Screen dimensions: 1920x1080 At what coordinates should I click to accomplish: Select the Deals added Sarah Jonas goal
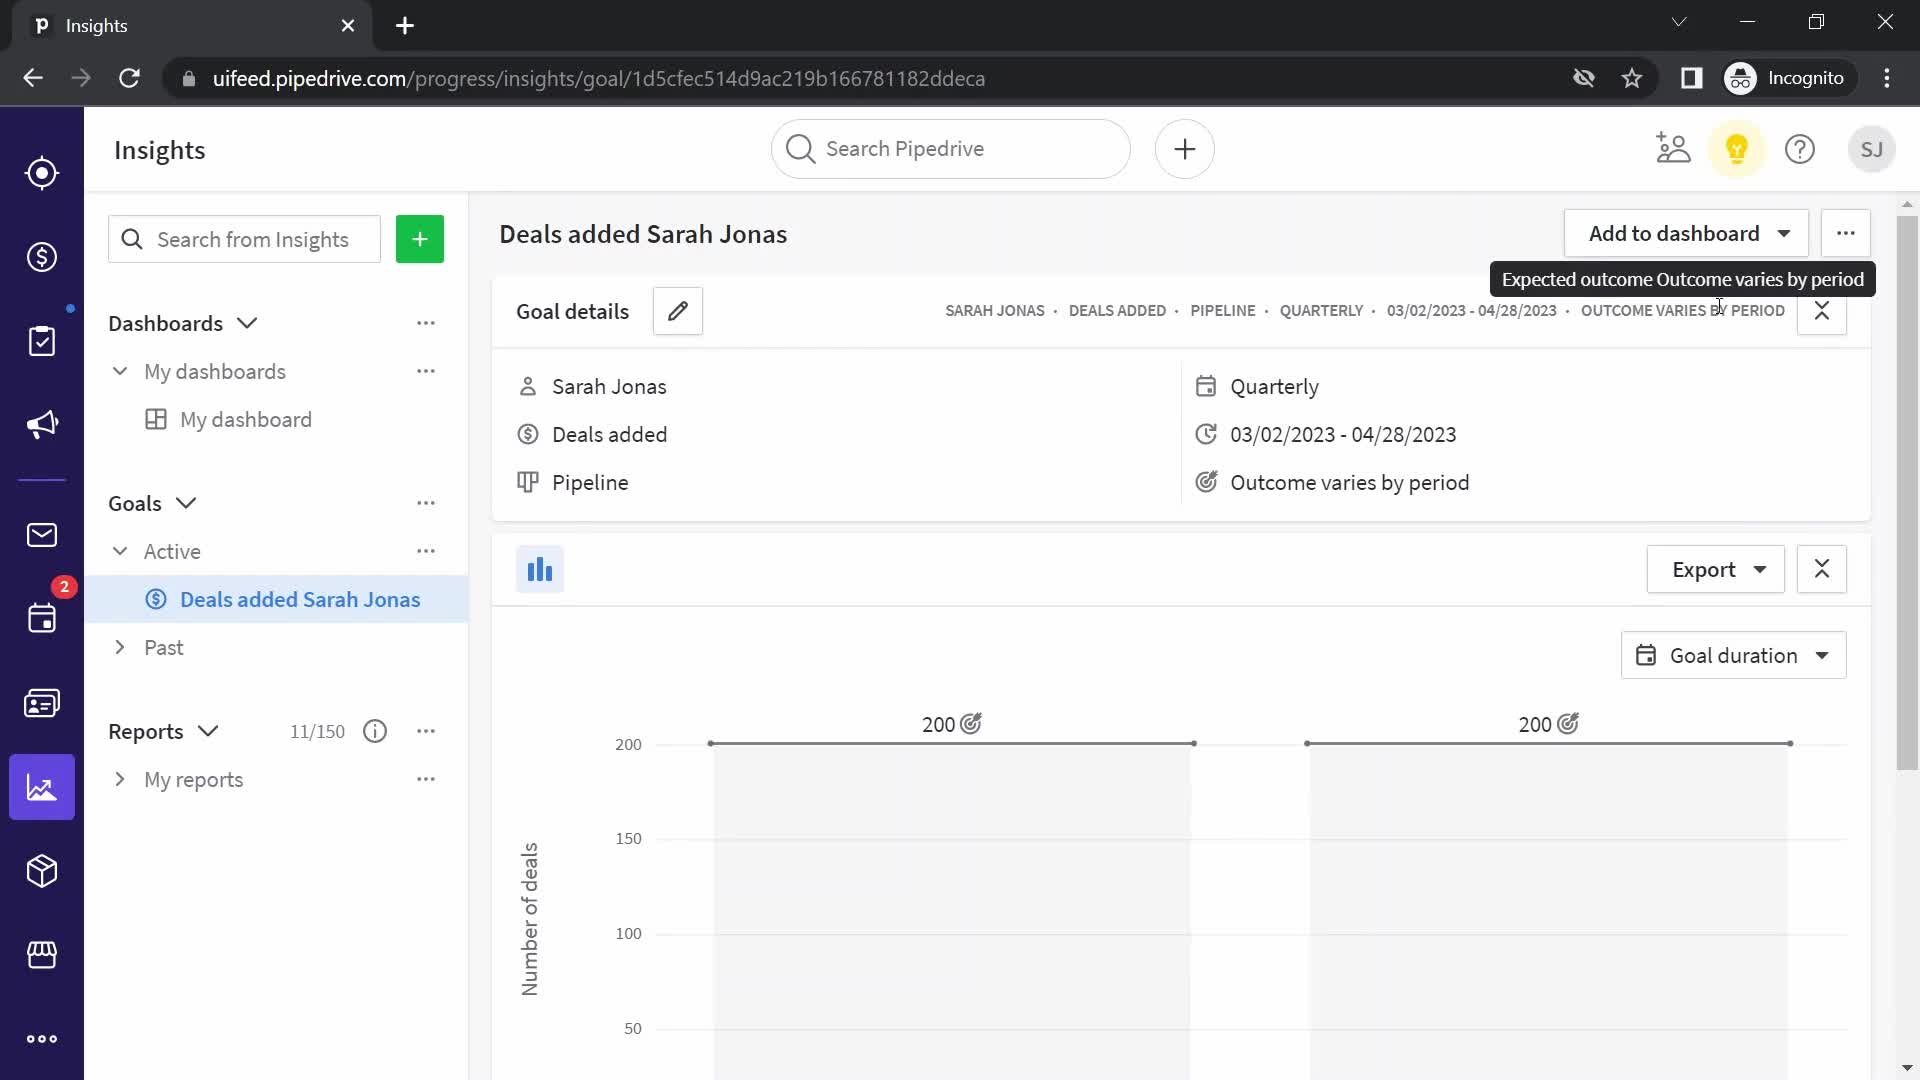pyautogui.click(x=301, y=599)
